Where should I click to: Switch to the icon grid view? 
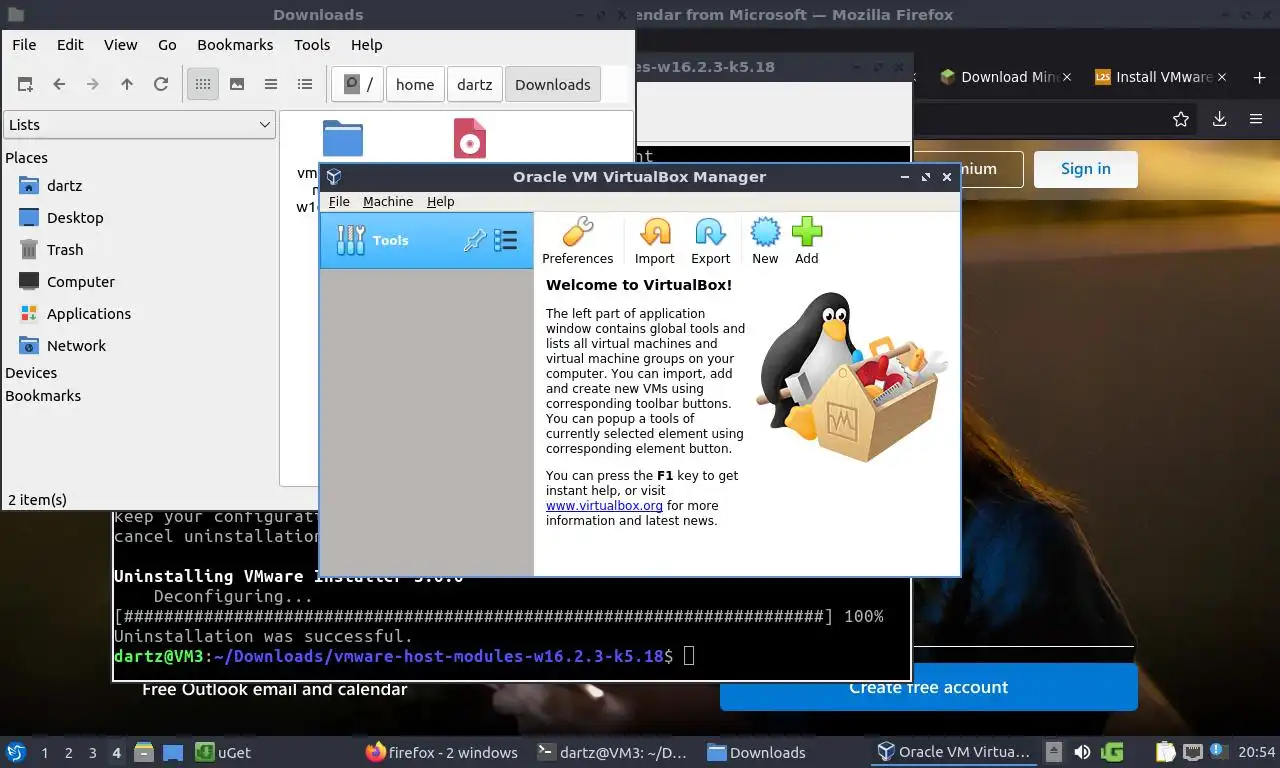pyautogui.click(x=203, y=85)
